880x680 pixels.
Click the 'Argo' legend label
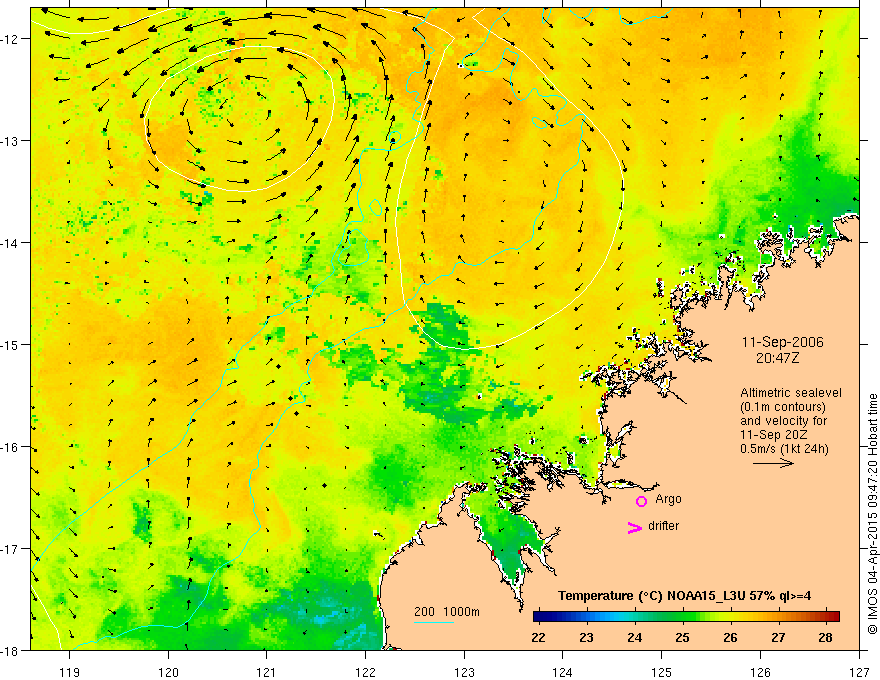coord(668,499)
